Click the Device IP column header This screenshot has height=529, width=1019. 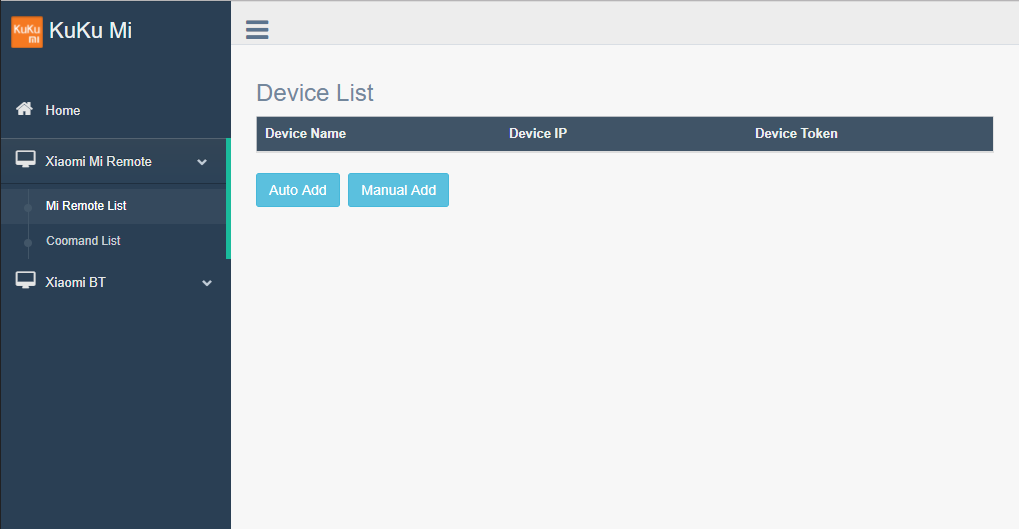click(537, 133)
